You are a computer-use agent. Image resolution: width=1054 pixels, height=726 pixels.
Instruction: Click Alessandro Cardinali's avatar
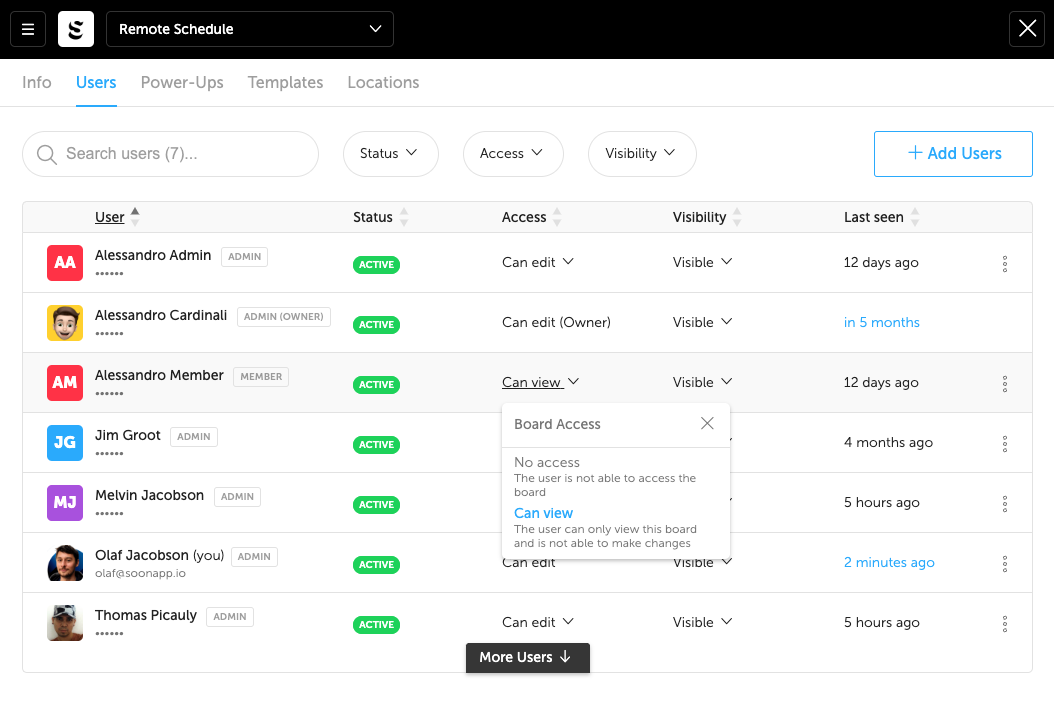click(65, 323)
